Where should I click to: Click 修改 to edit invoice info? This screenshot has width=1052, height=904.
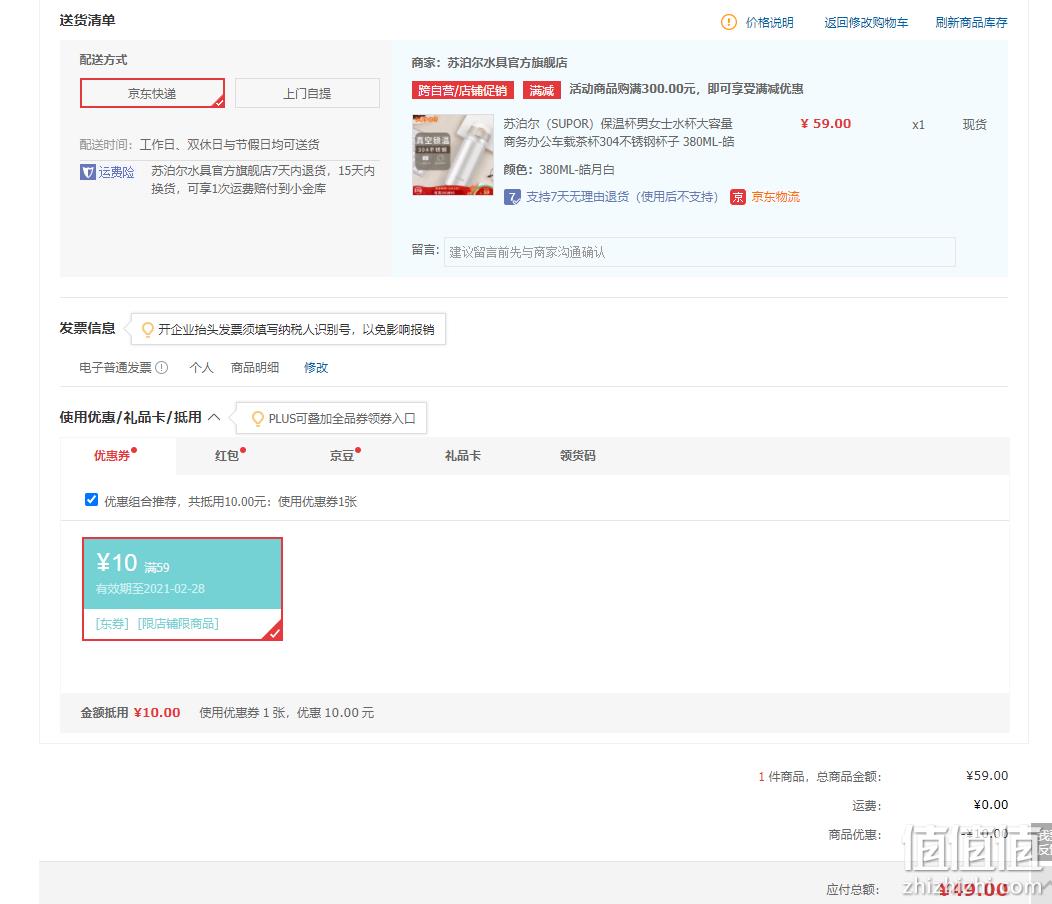click(316, 368)
